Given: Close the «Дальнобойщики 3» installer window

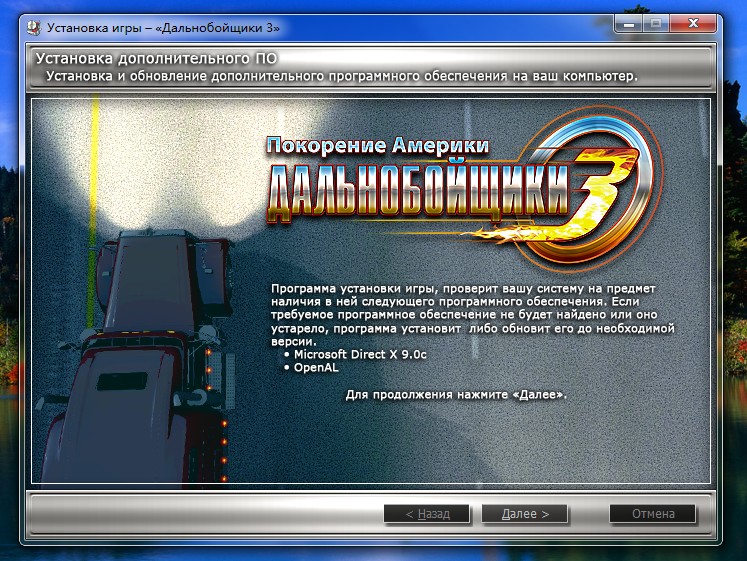Looking at the screenshot, I should [693, 23].
